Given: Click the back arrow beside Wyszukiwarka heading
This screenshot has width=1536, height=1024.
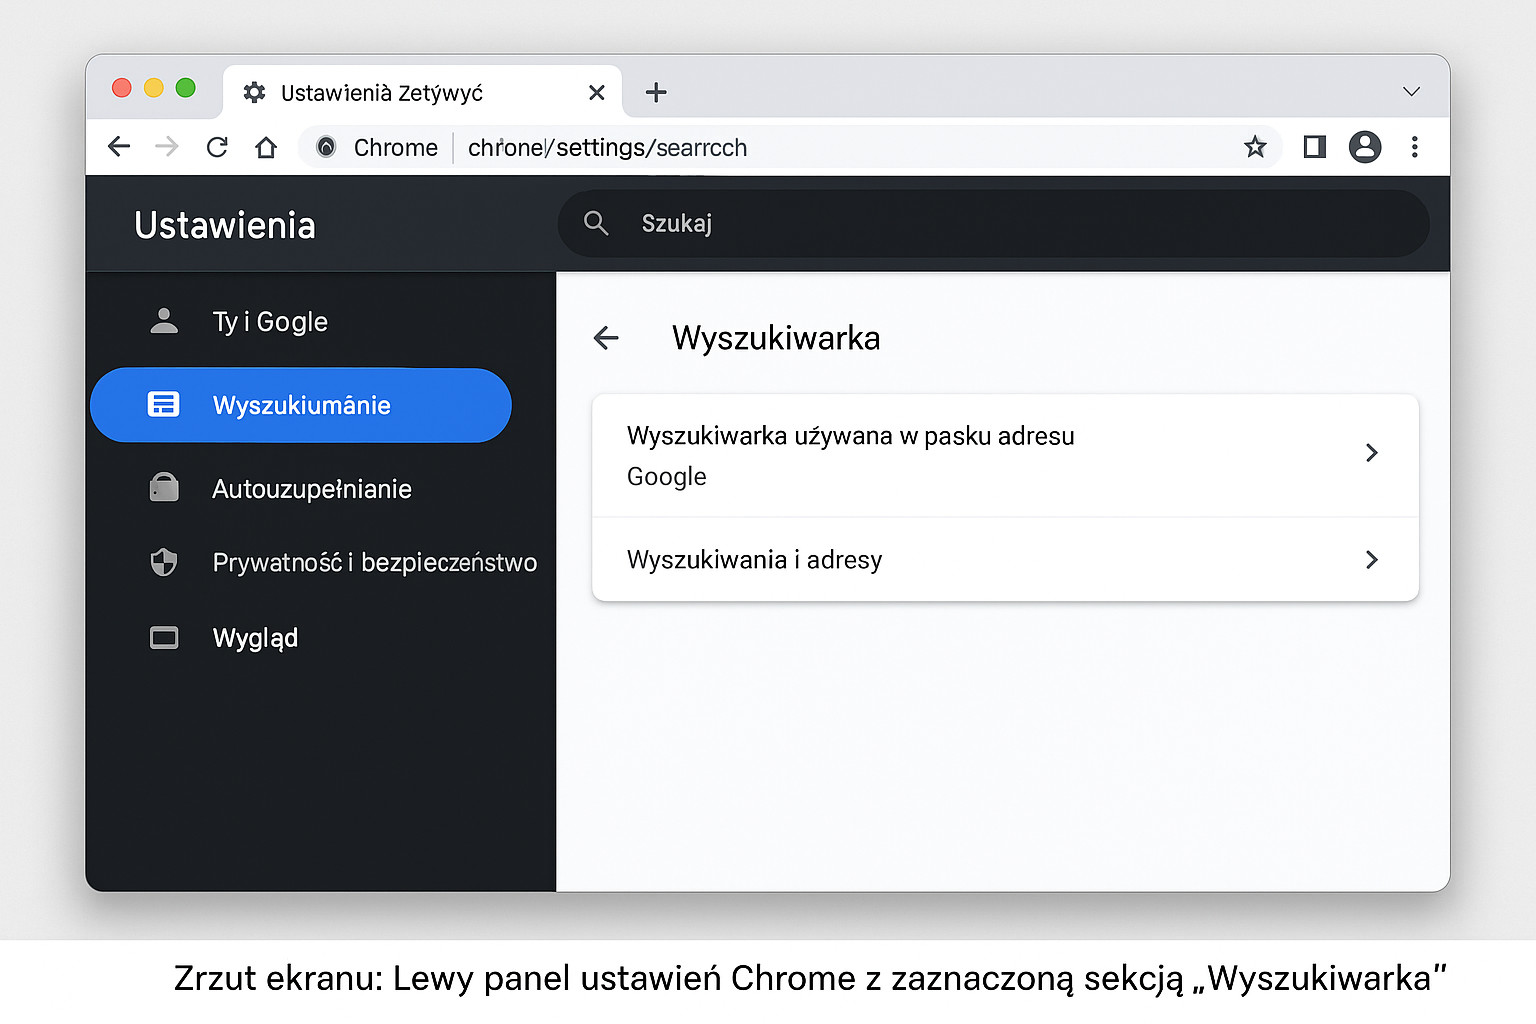Looking at the screenshot, I should pos(606,338).
